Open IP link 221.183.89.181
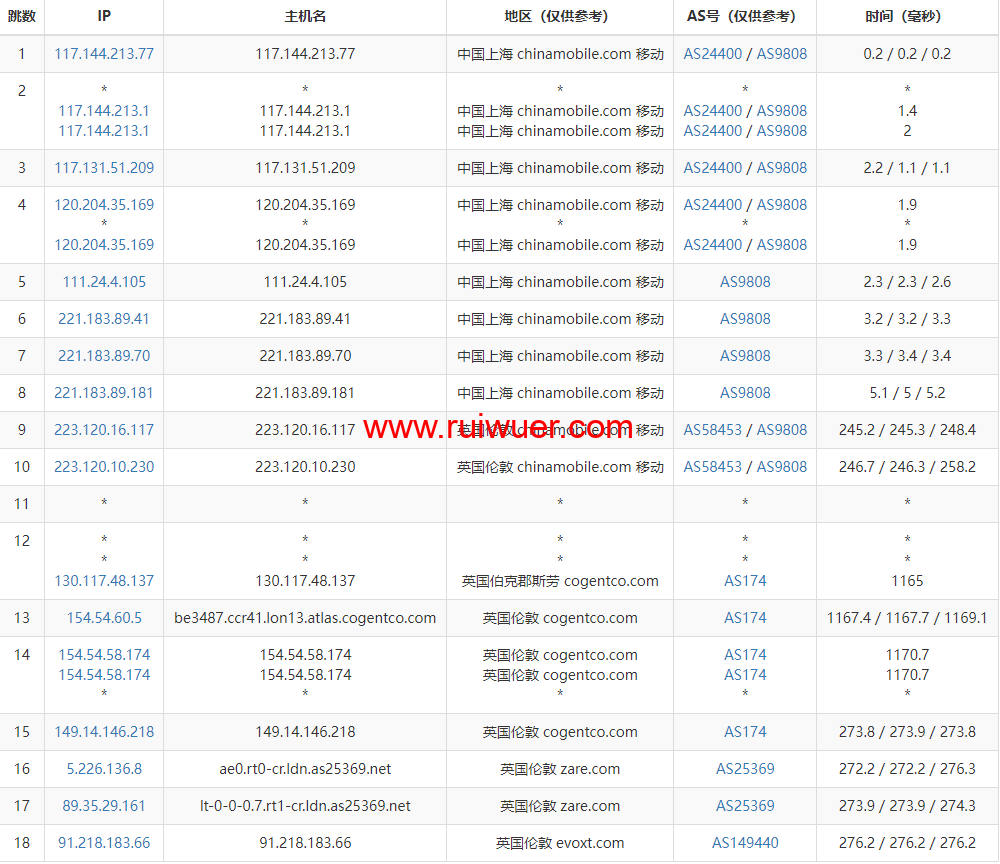The height and width of the screenshot is (864, 1000). pyautogui.click(x=104, y=393)
